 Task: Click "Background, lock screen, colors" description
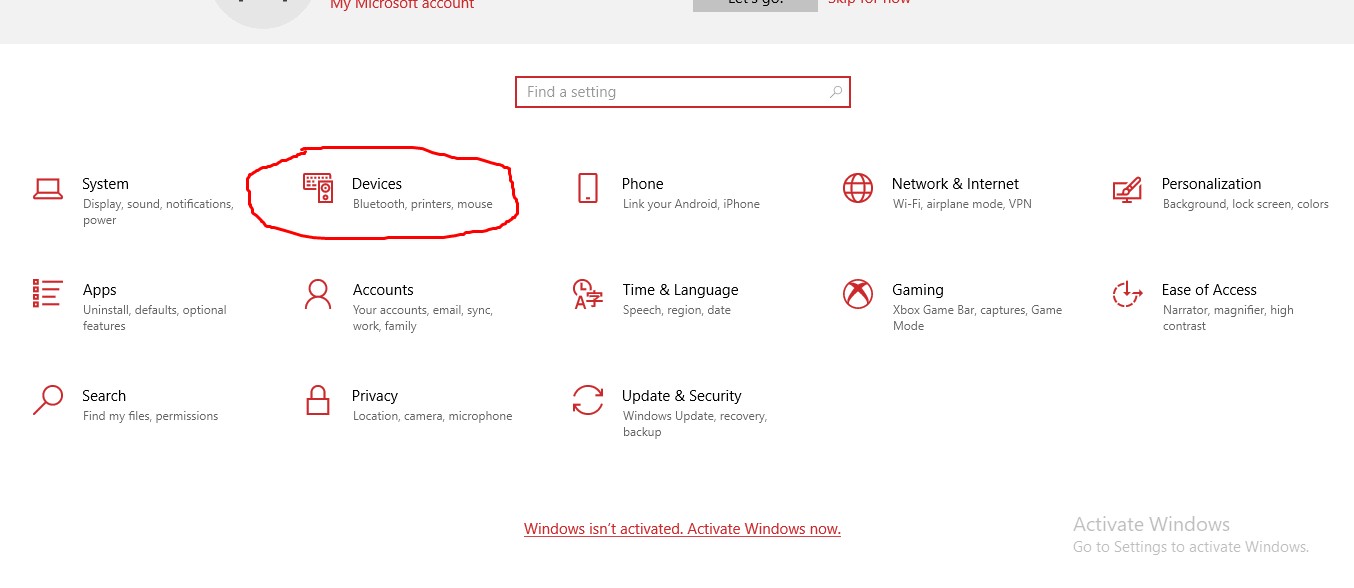tap(1246, 204)
